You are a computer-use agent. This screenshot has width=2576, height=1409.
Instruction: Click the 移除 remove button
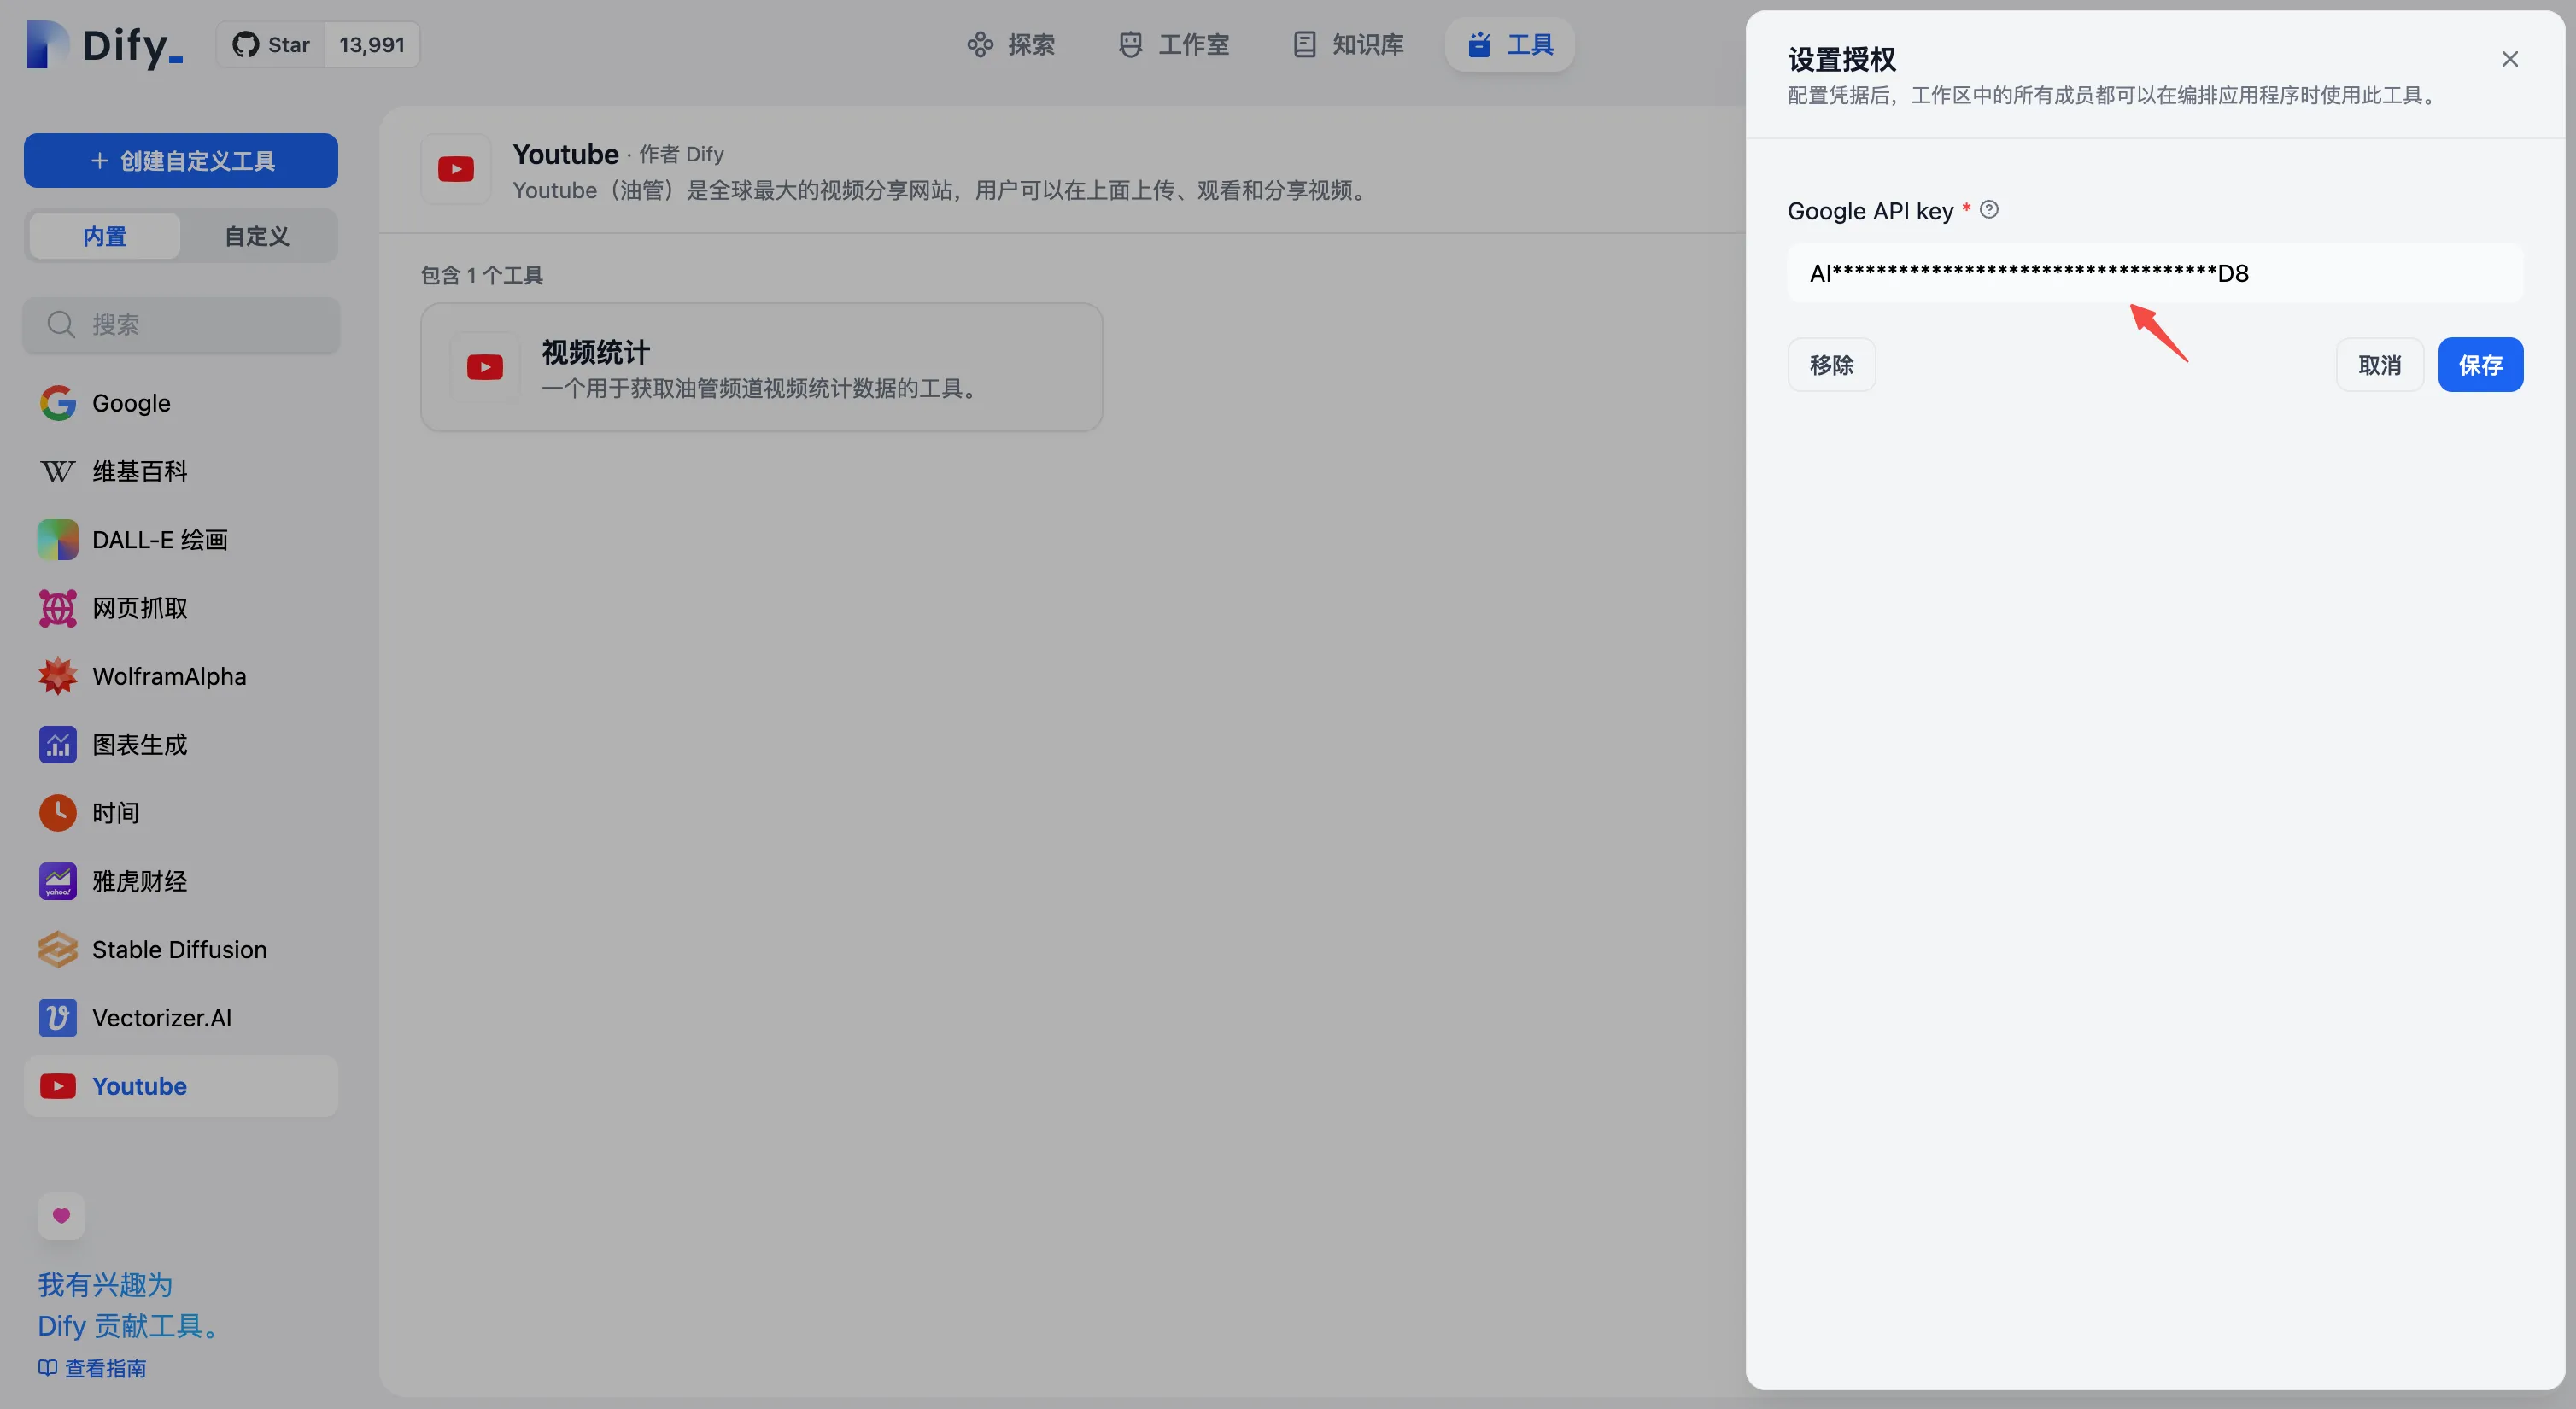[1830, 365]
